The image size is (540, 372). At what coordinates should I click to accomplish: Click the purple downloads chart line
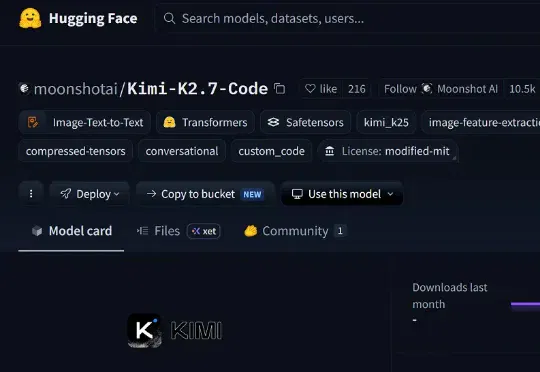(x=525, y=304)
